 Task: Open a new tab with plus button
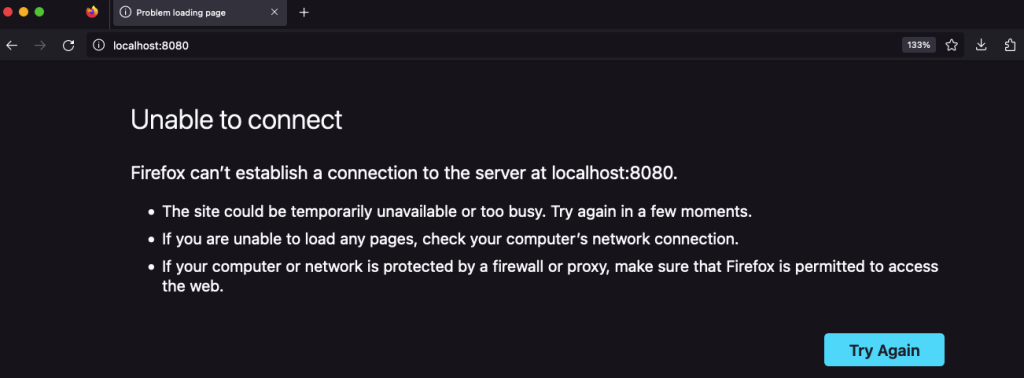[304, 12]
